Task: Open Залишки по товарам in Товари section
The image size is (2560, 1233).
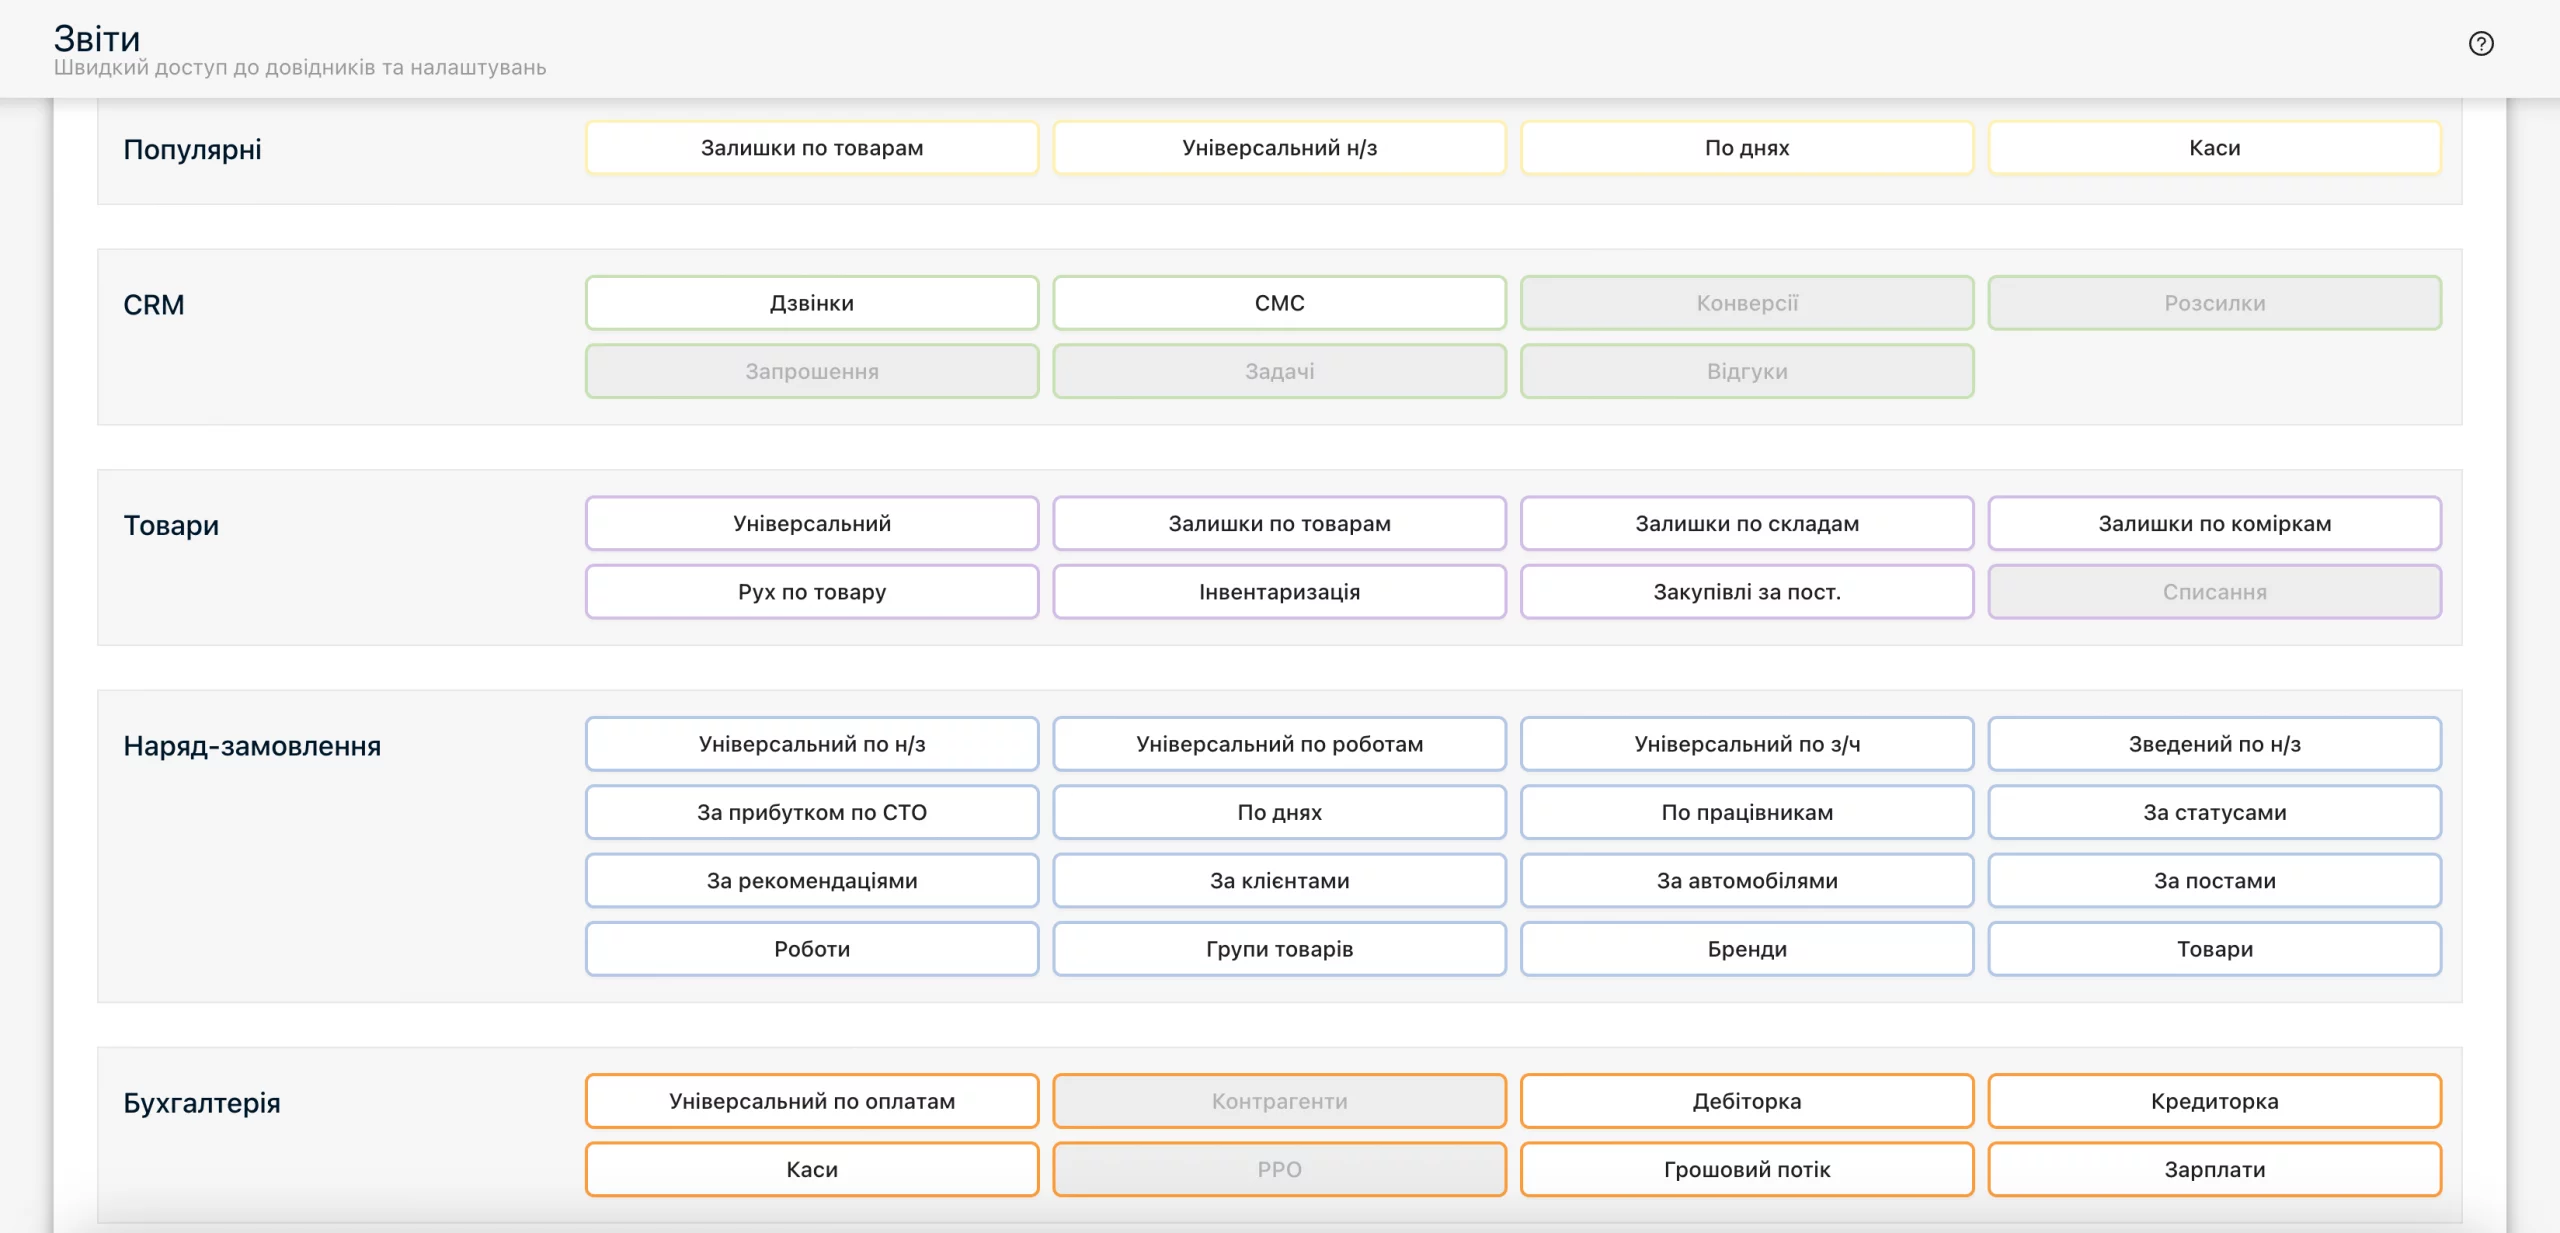Action: click(1280, 524)
